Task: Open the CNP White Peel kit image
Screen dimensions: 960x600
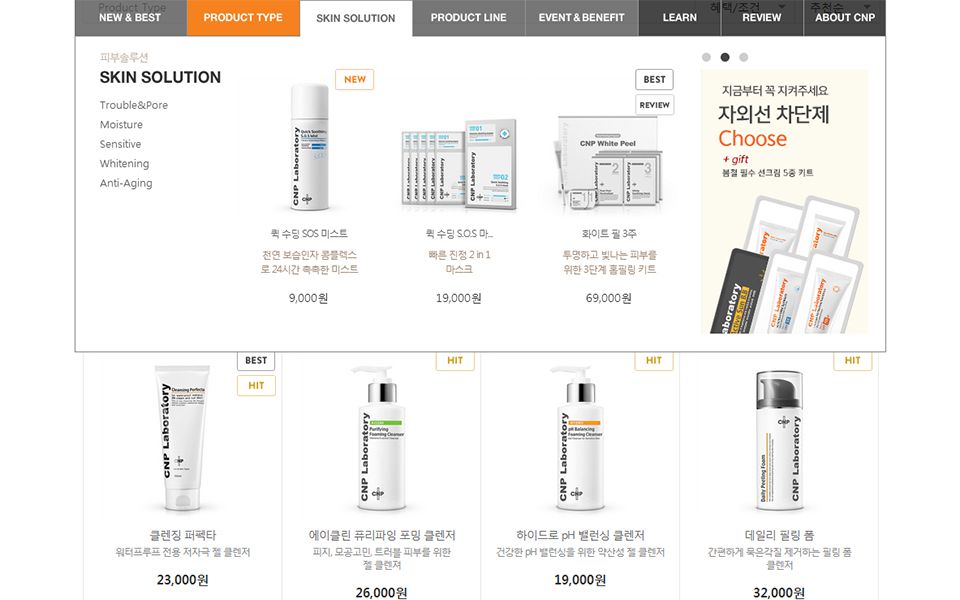Action: coord(608,162)
